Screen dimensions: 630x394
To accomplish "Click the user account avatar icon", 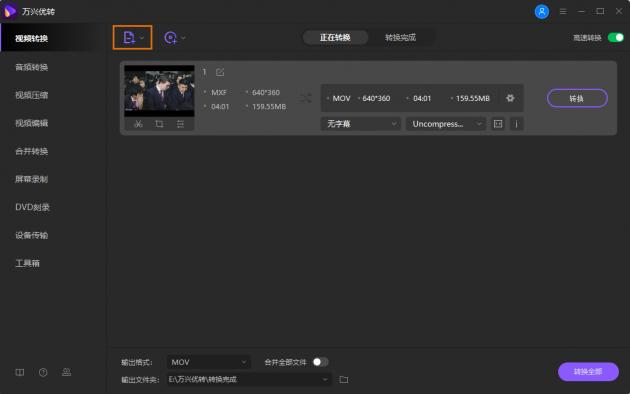I will coord(542,11).
